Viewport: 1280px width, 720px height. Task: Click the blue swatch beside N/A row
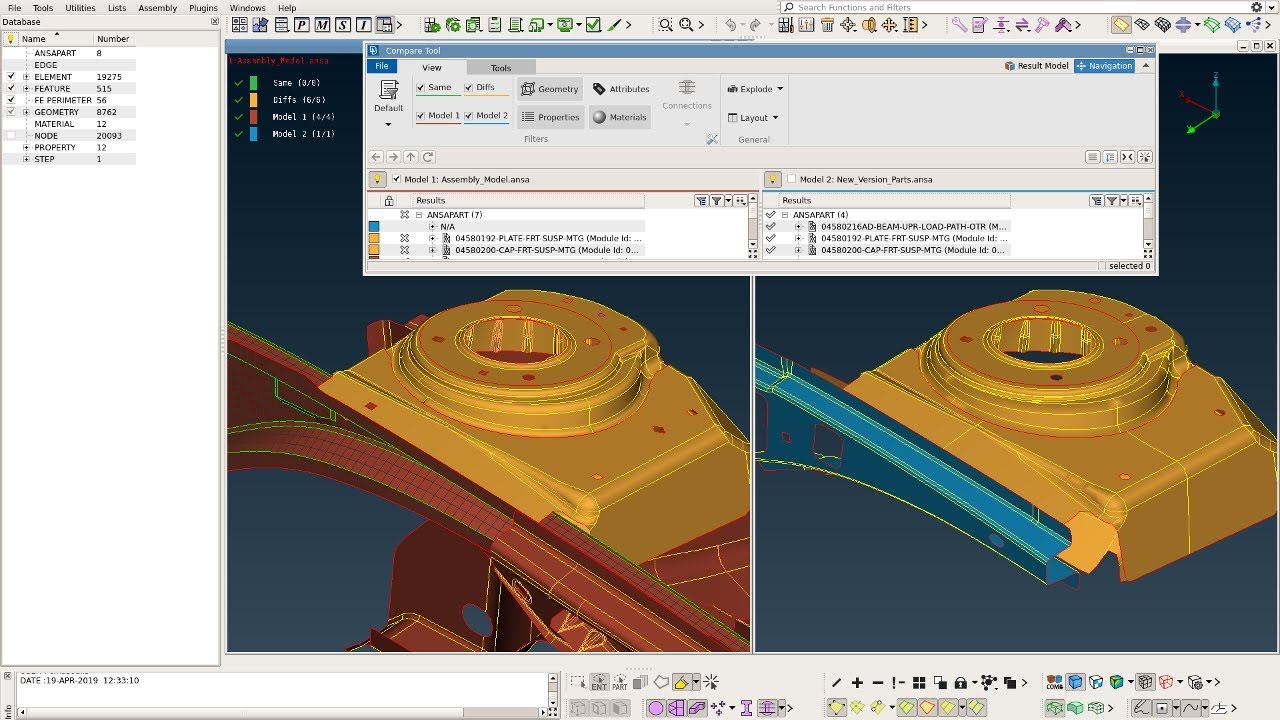coord(374,227)
